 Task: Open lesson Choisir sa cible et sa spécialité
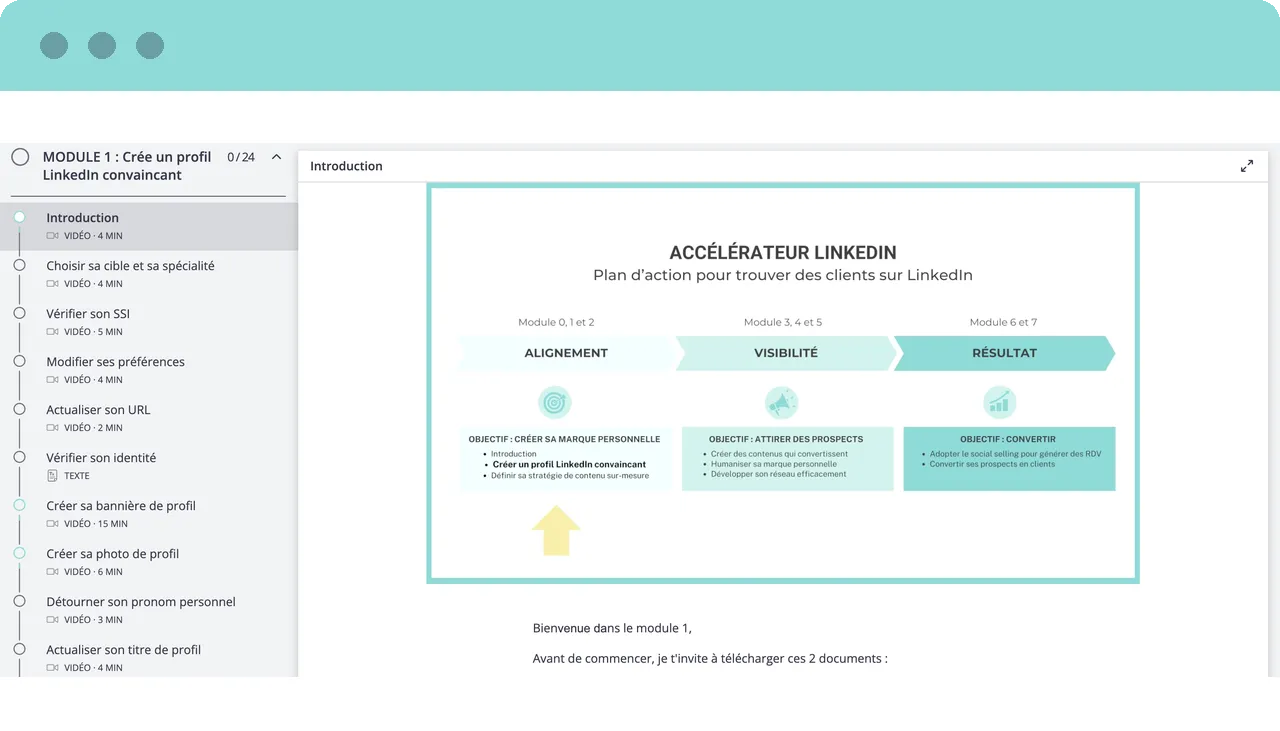click(149, 274)
